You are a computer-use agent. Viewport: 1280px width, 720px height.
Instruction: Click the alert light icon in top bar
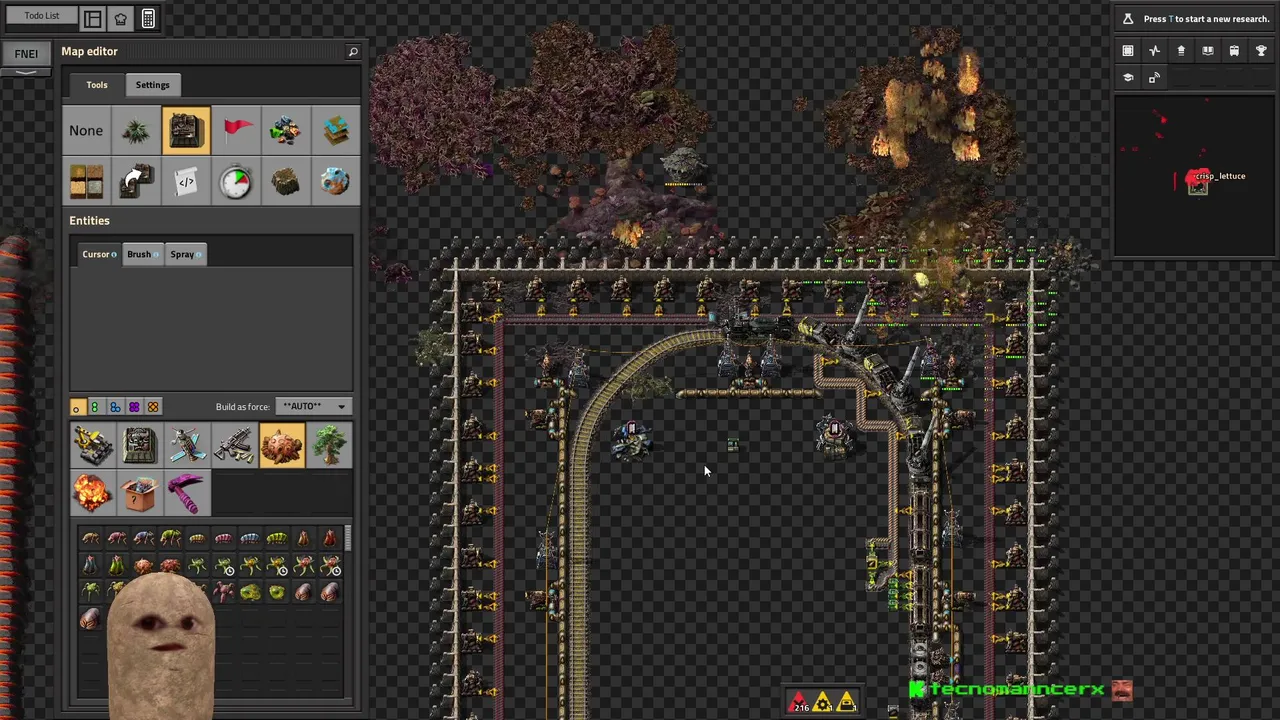(120, 18)
